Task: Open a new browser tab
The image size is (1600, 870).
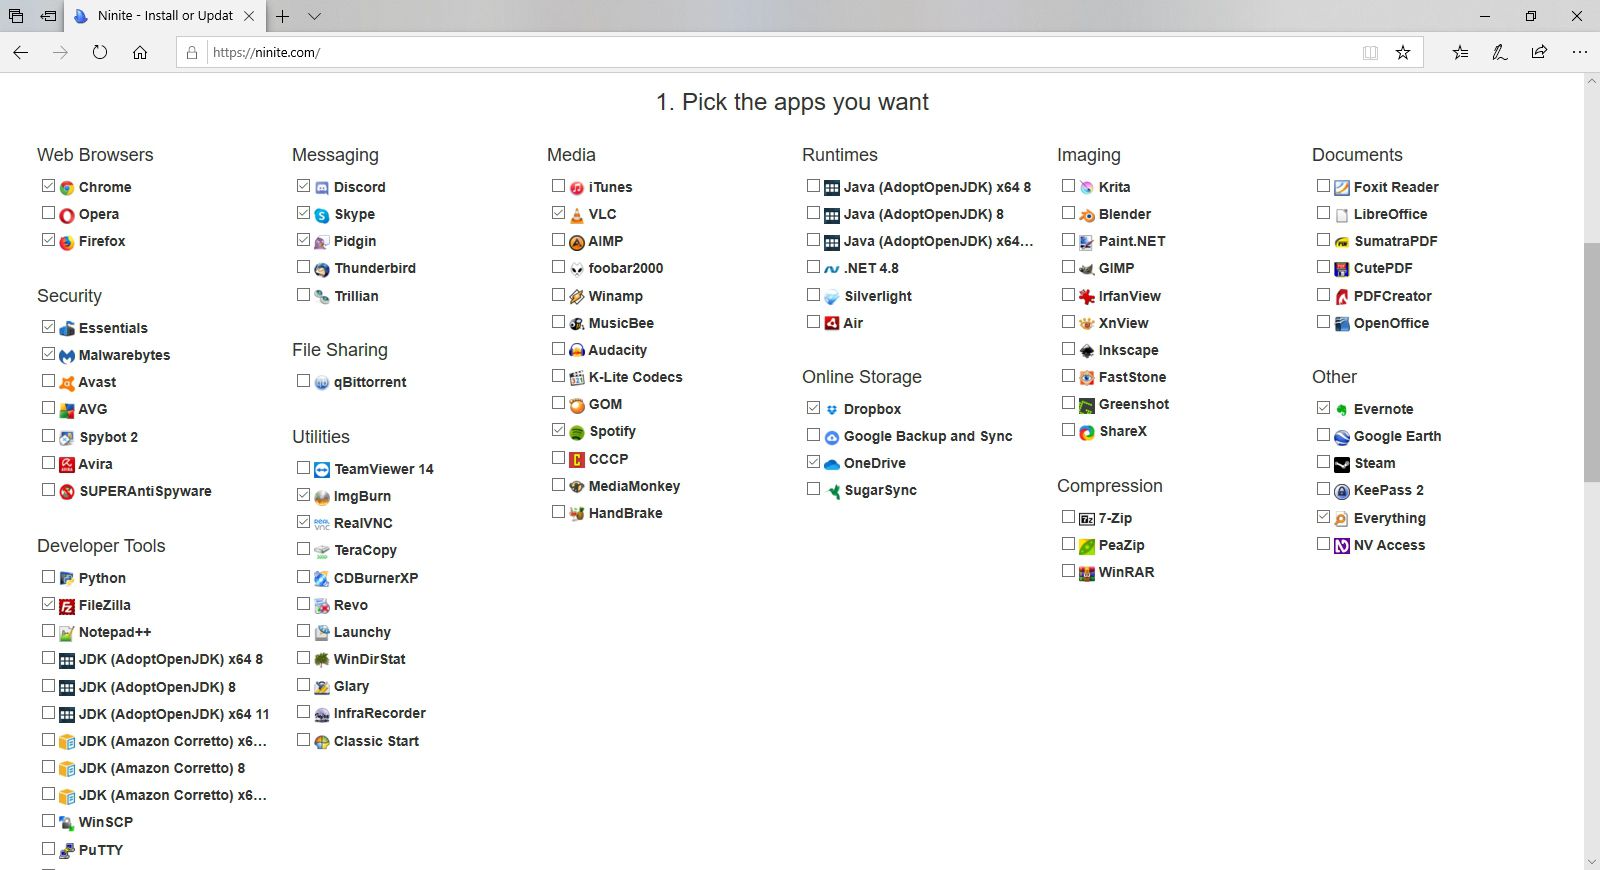Action: pos(283,16)
